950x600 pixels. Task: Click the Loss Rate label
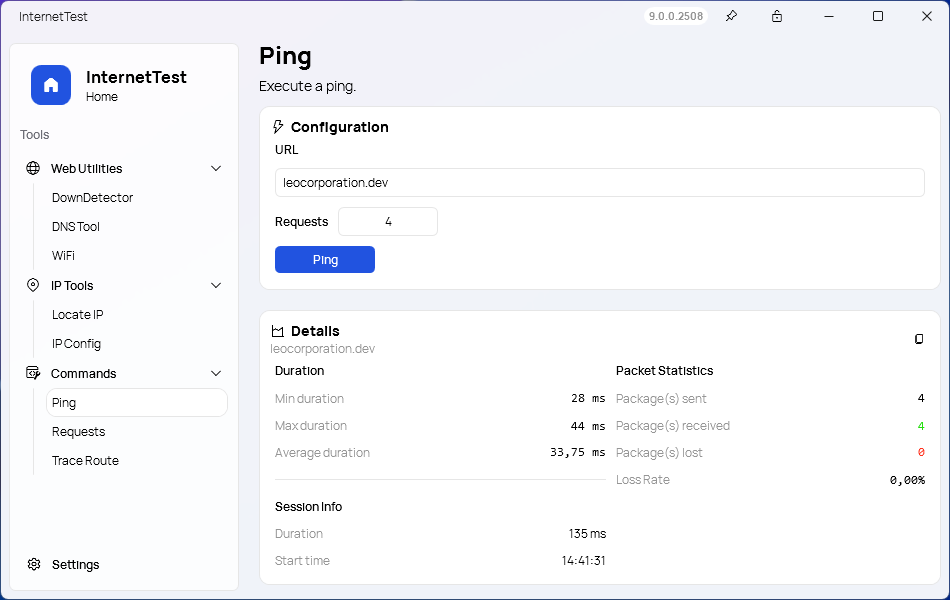click(x=643, y=480)
